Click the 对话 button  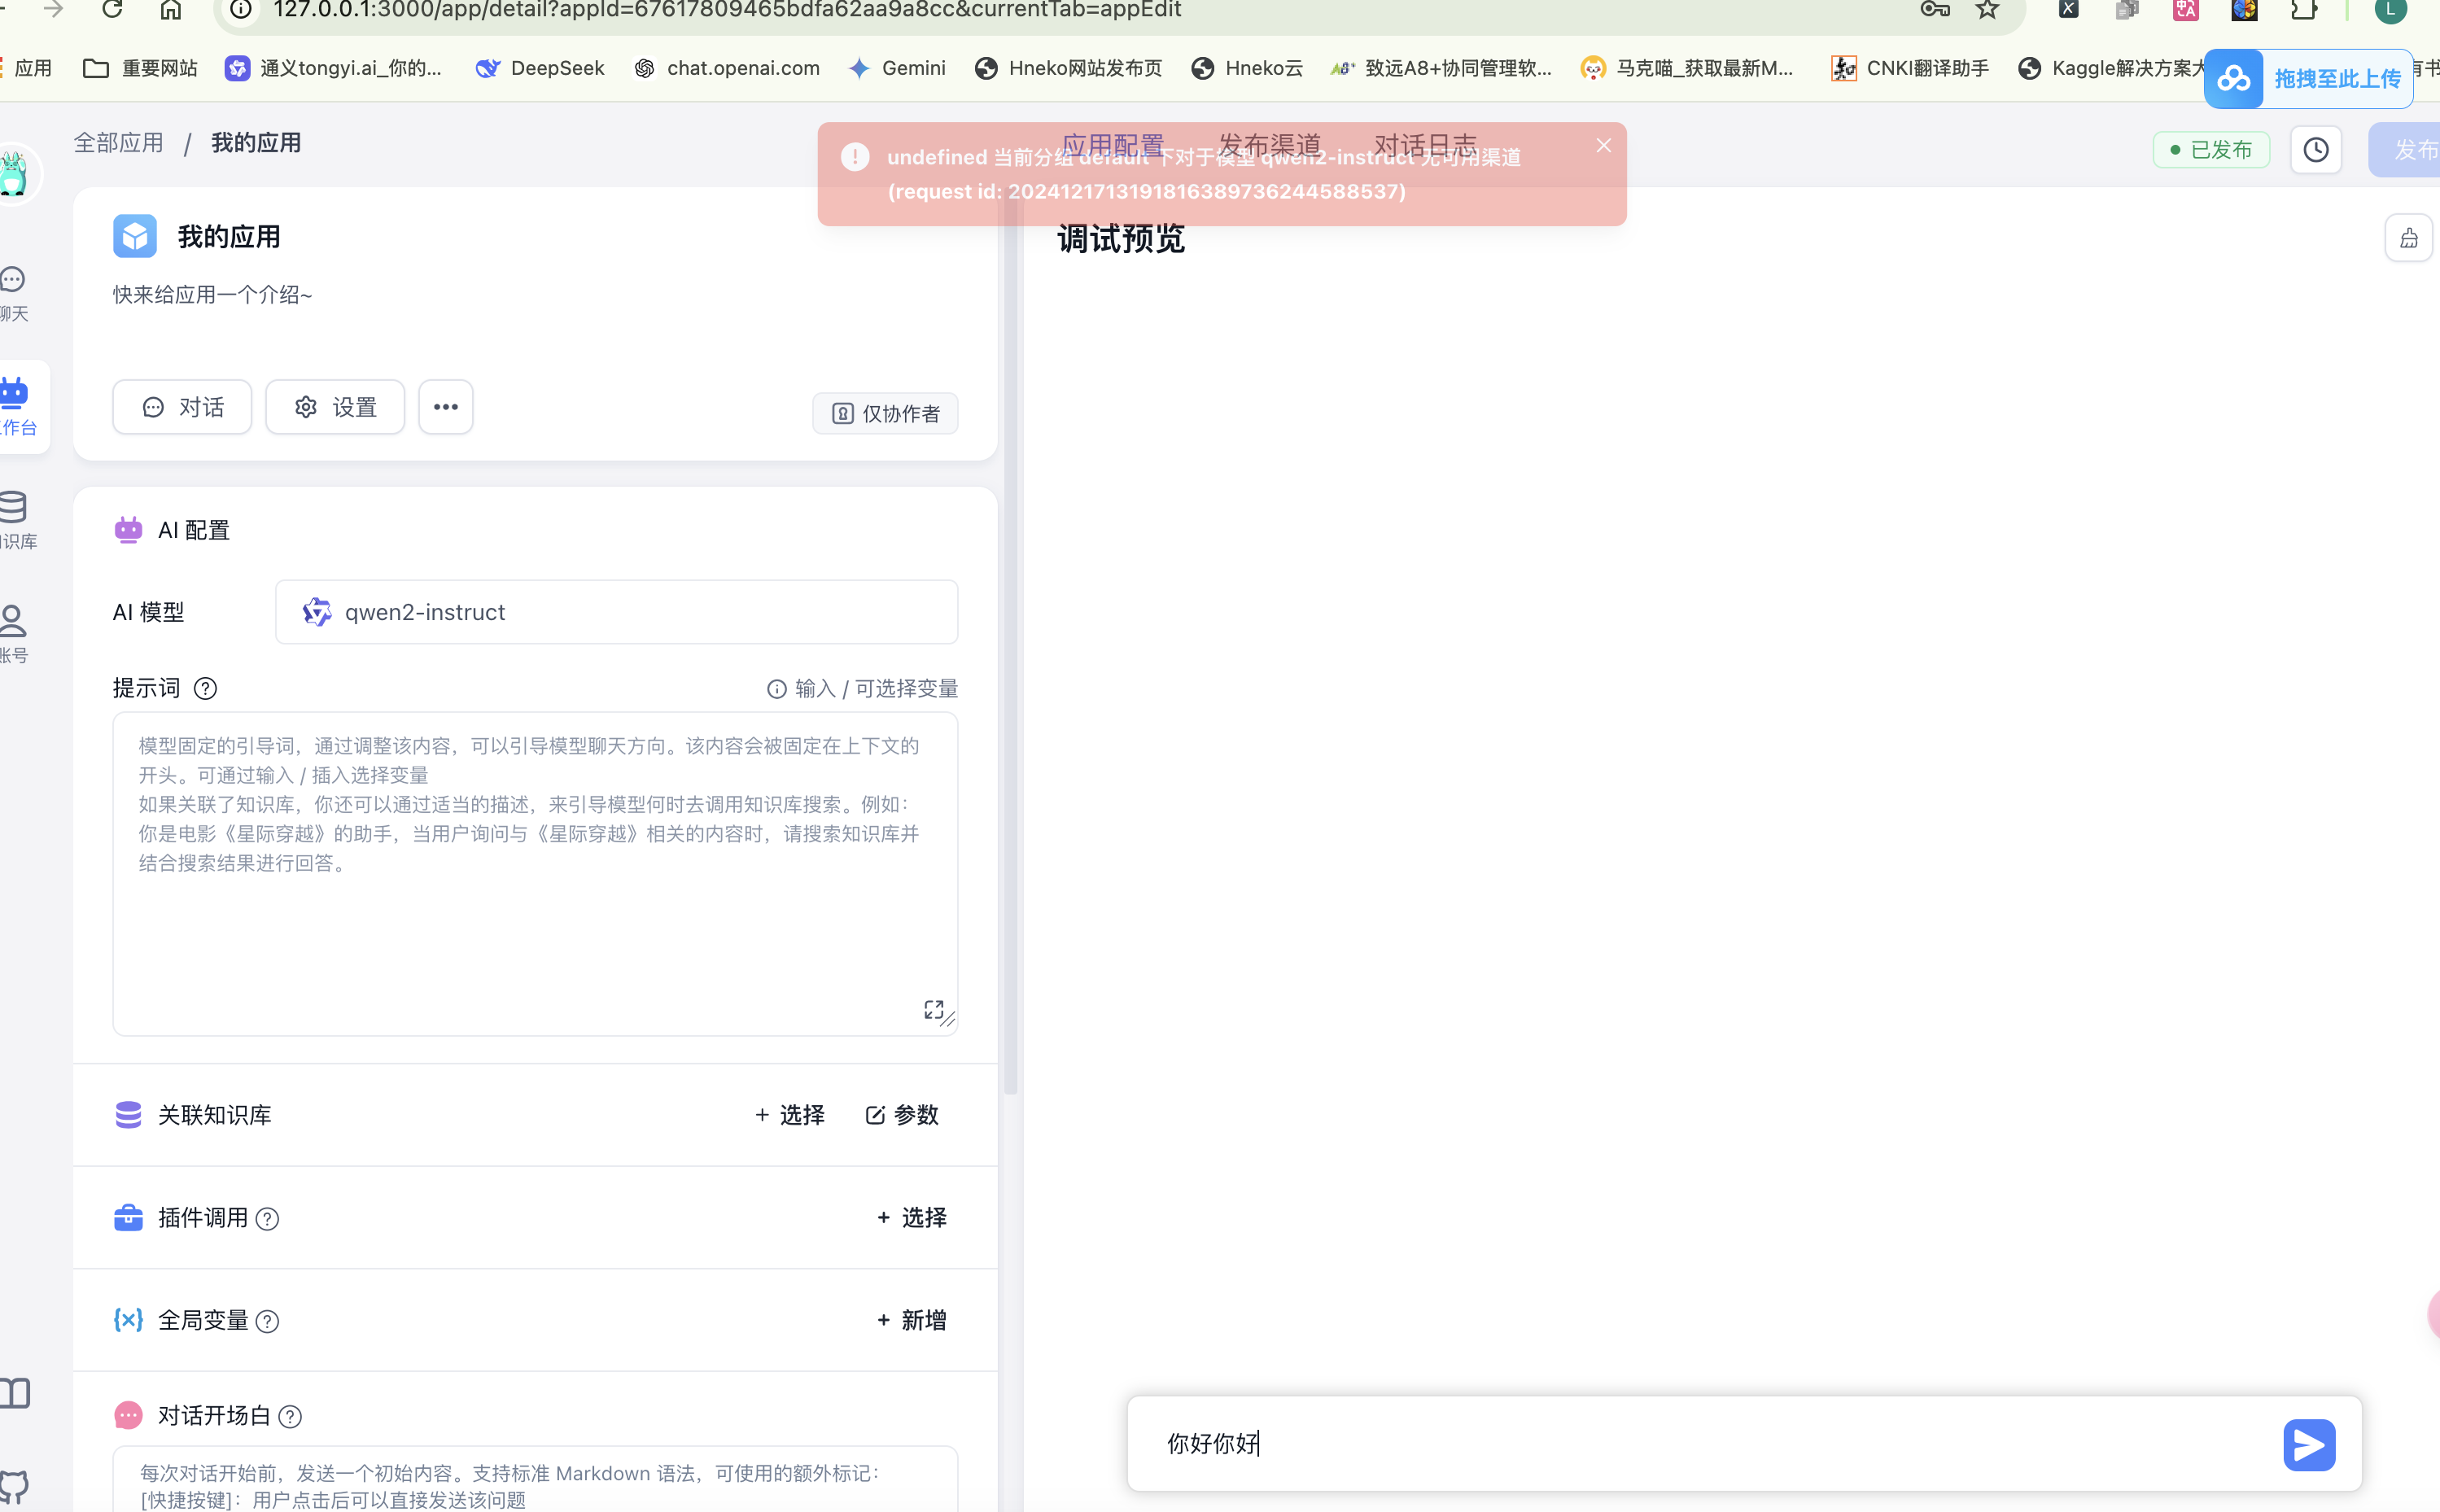pyautogui.click(x=182, y=407)
